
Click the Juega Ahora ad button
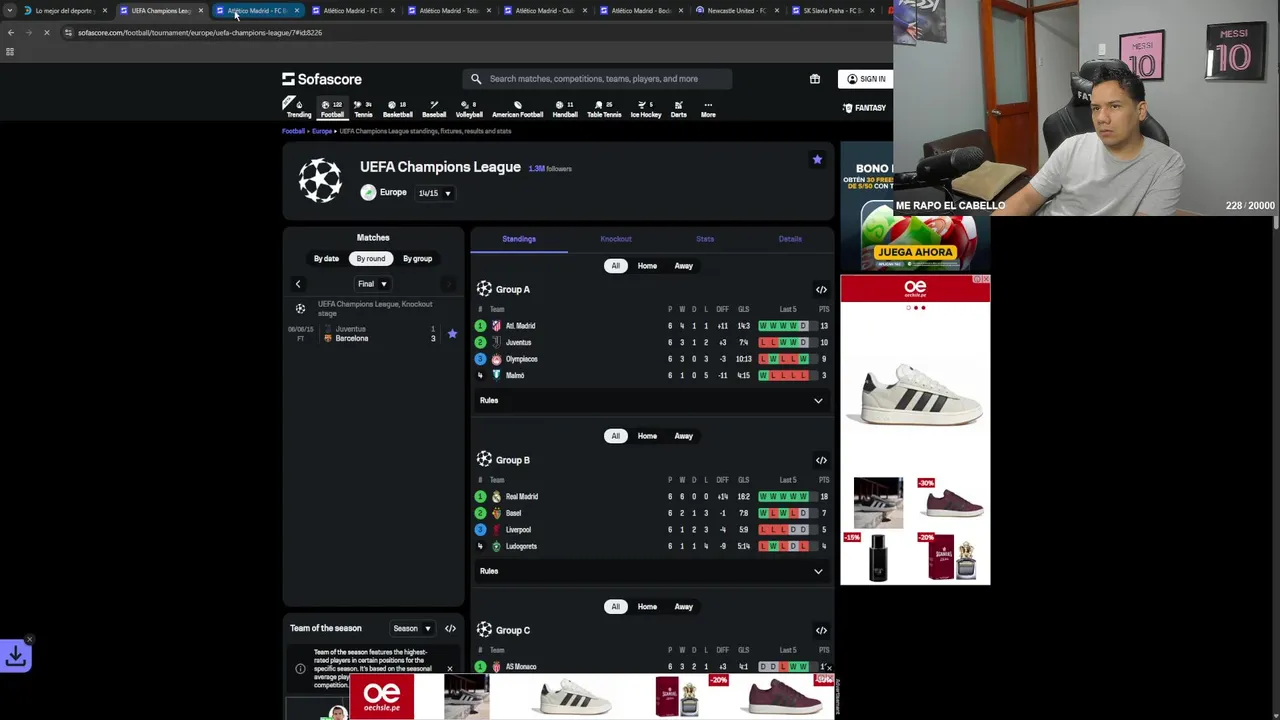(x=915, y=253)
